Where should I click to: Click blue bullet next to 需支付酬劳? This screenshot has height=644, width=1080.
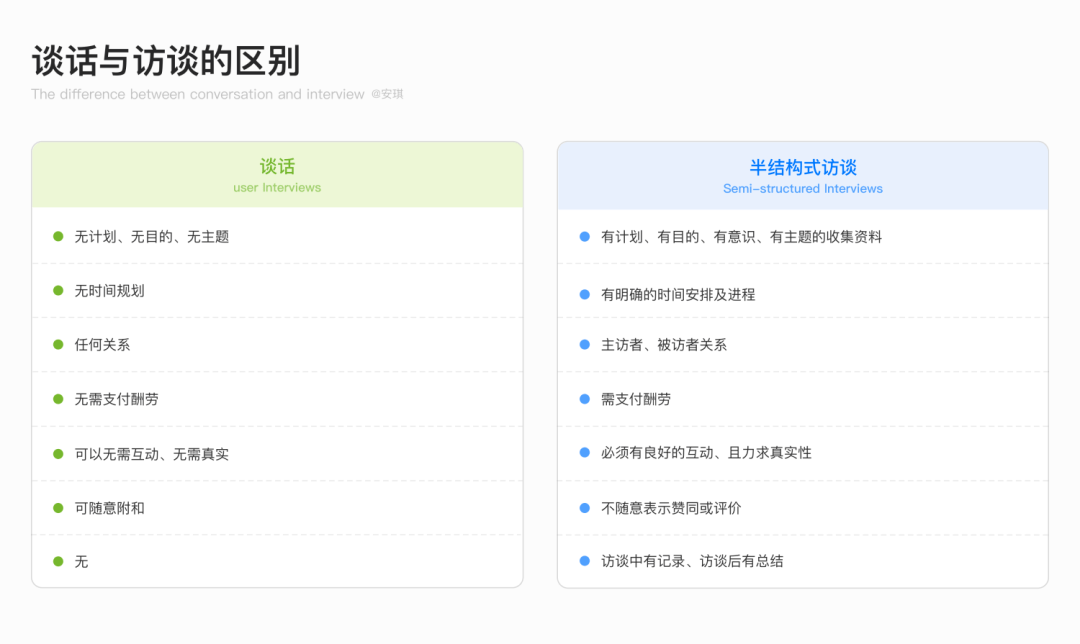(585, 399)
